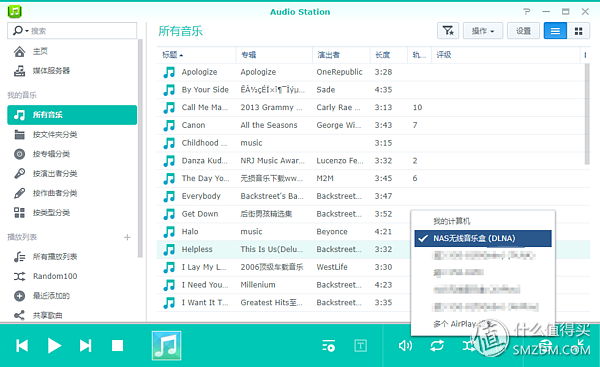Click the filter star icon button
The height and width of the screenshot is (367, 600).
pos(448,31)
